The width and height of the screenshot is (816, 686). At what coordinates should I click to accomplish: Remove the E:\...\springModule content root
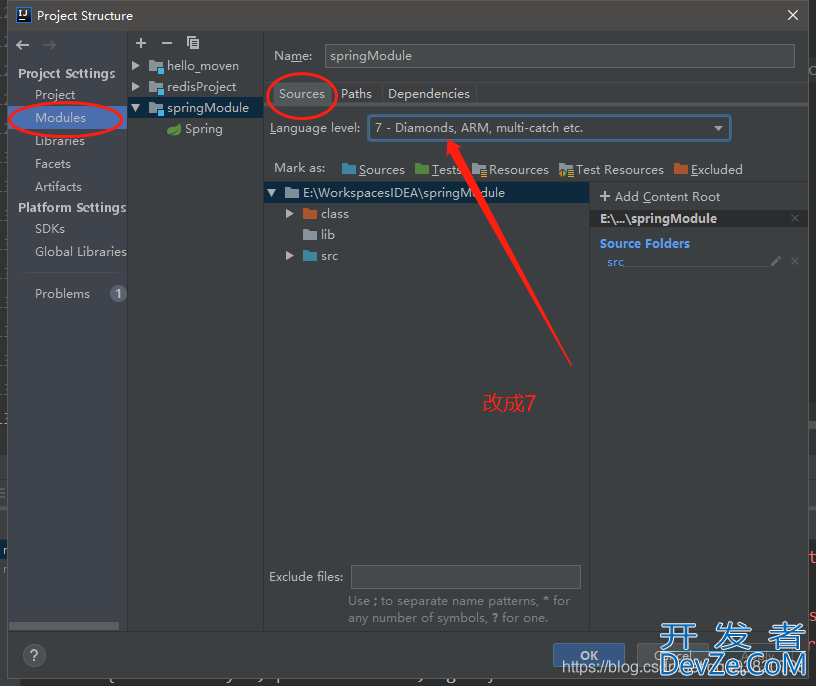click(795, 219)
